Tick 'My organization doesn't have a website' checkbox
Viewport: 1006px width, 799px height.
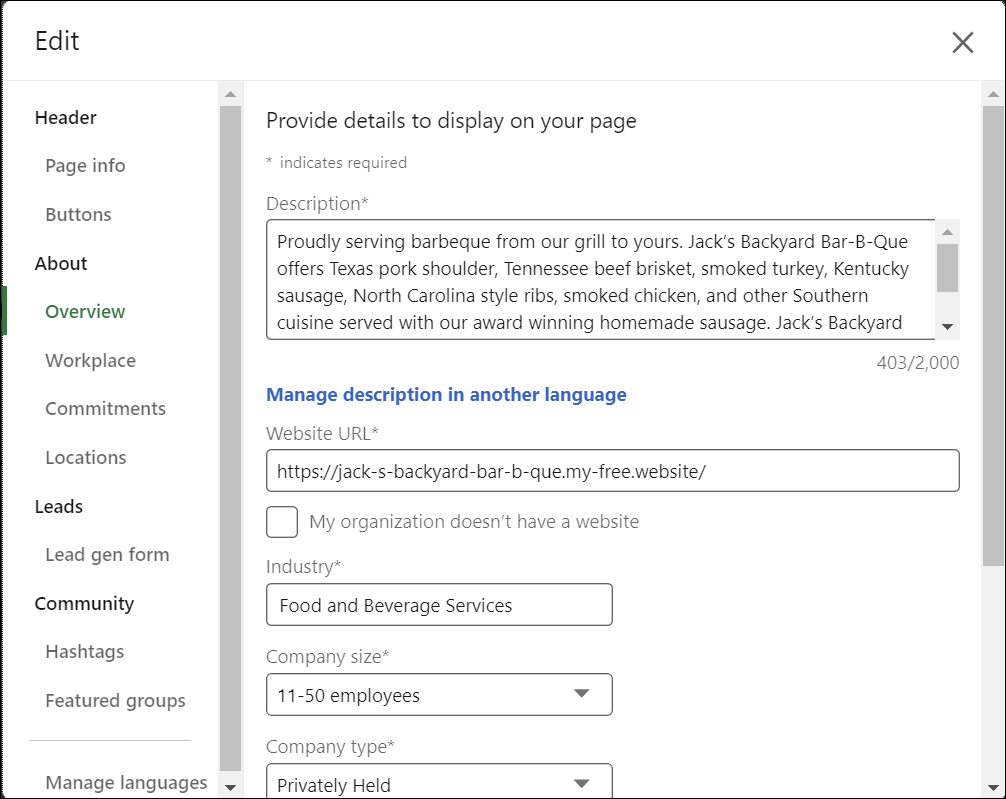tap(282, 522)
